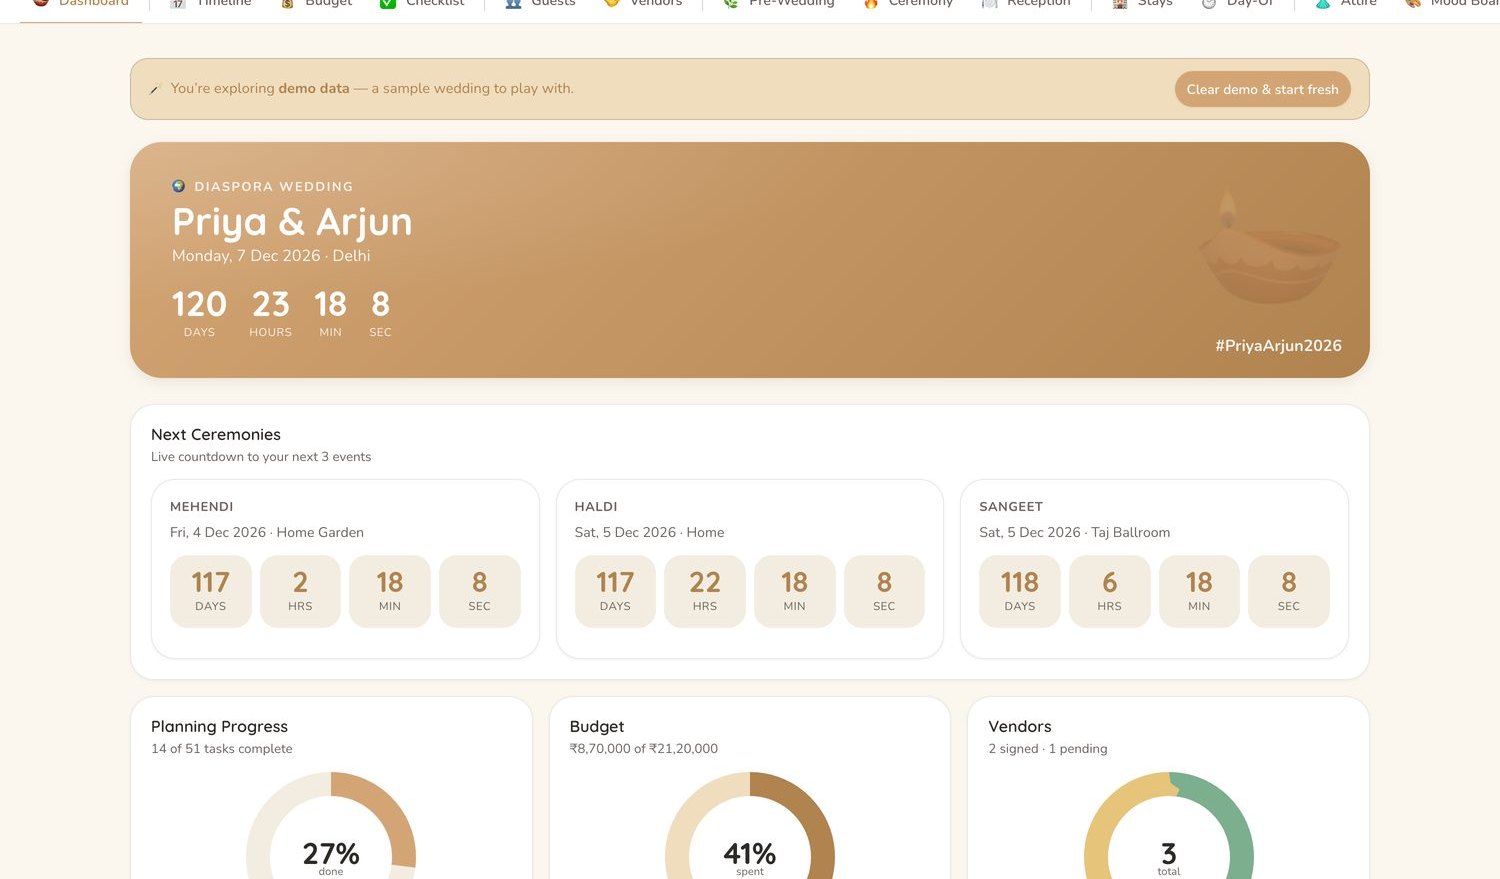1500x879 pixels.
Task: Click Sat, 5 Dec 2026 · Home text
Action: point(649,533)
